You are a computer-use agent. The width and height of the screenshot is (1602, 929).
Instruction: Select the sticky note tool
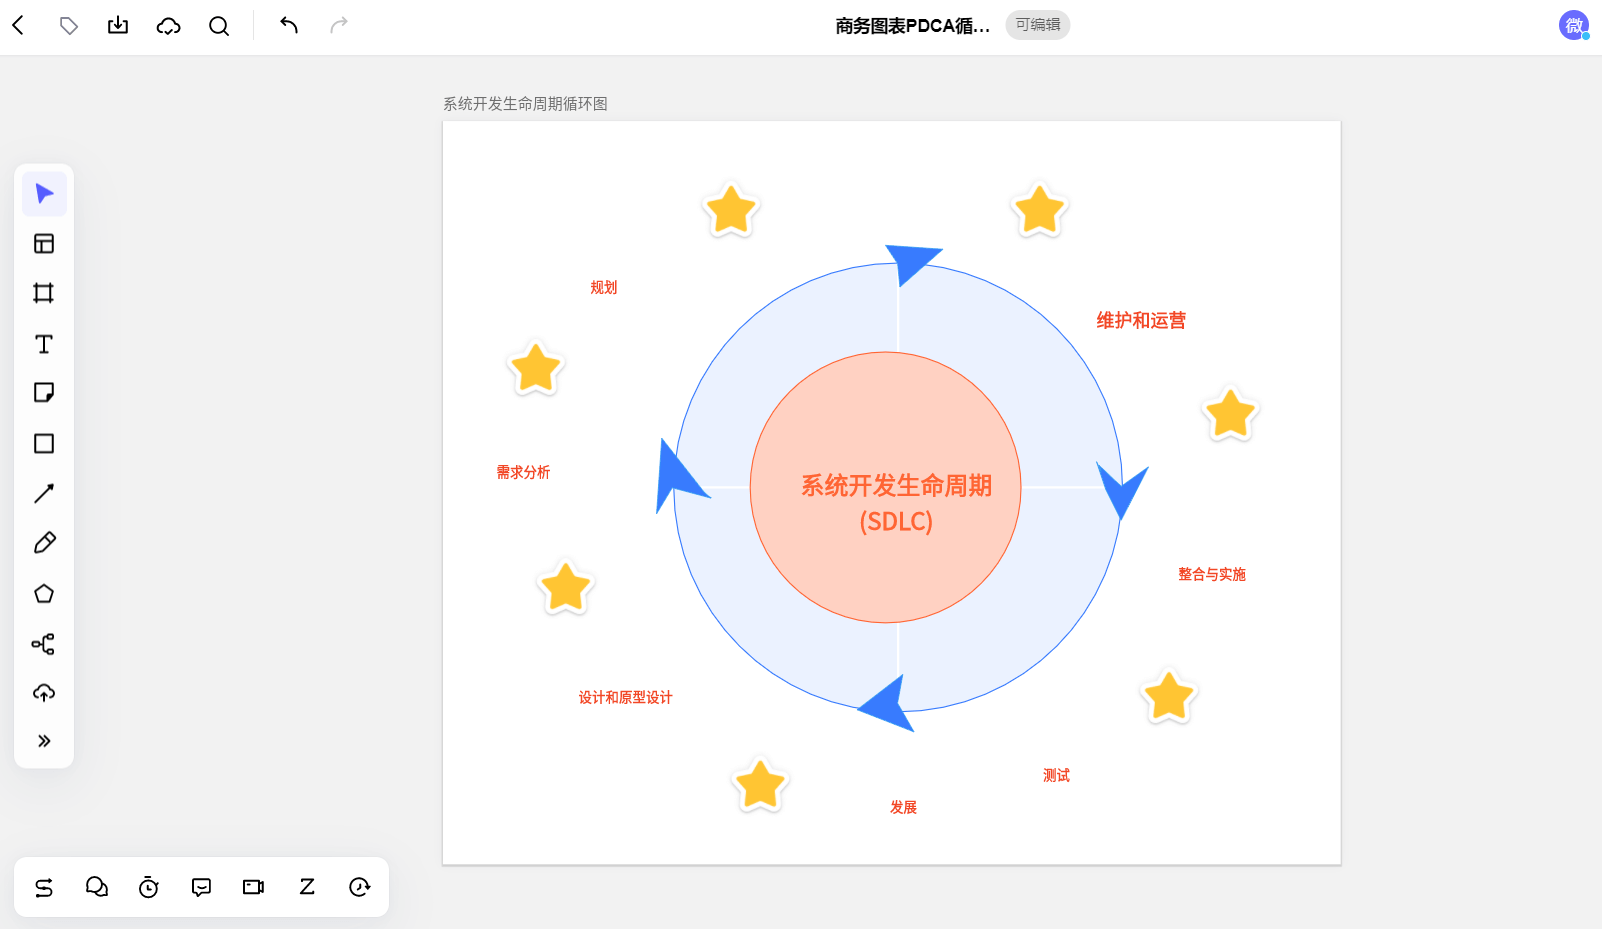click(44, 393)
